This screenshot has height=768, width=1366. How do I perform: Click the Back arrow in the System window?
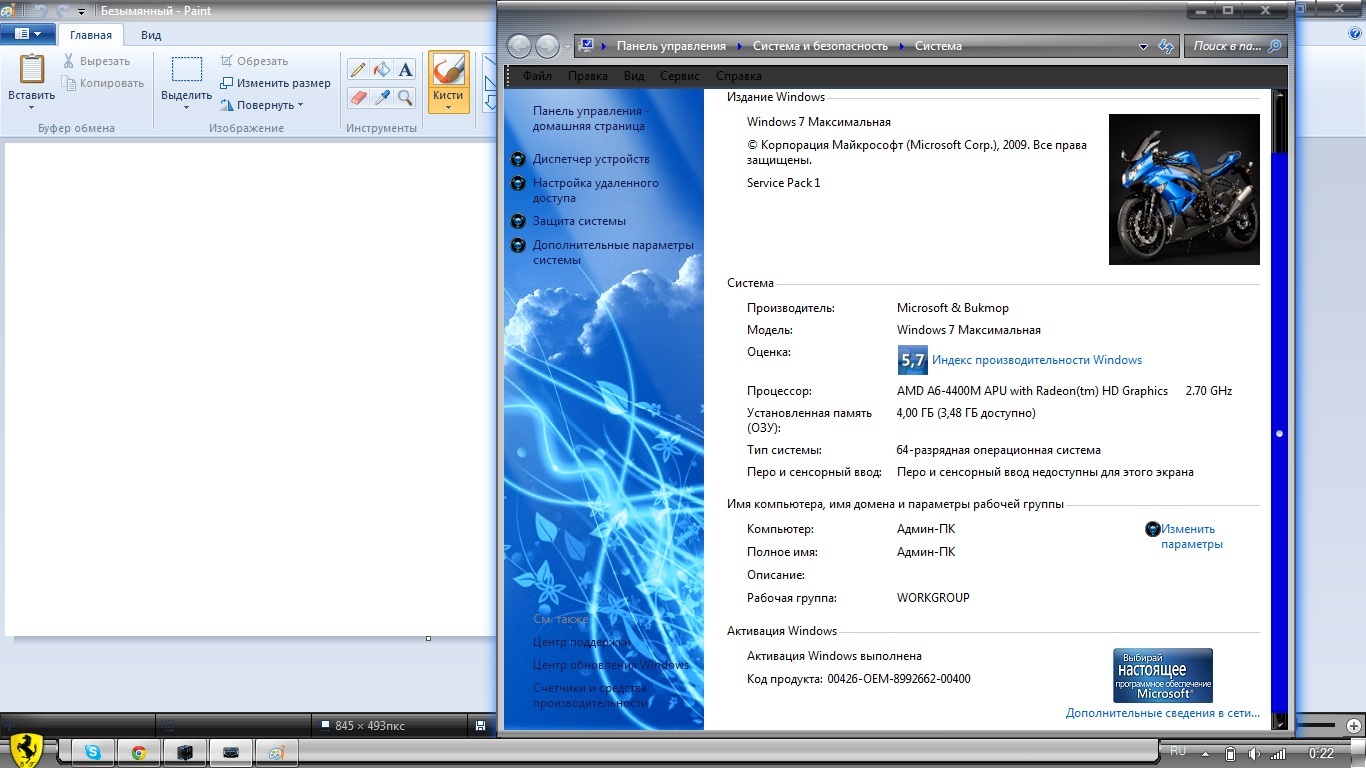point(519,46)
